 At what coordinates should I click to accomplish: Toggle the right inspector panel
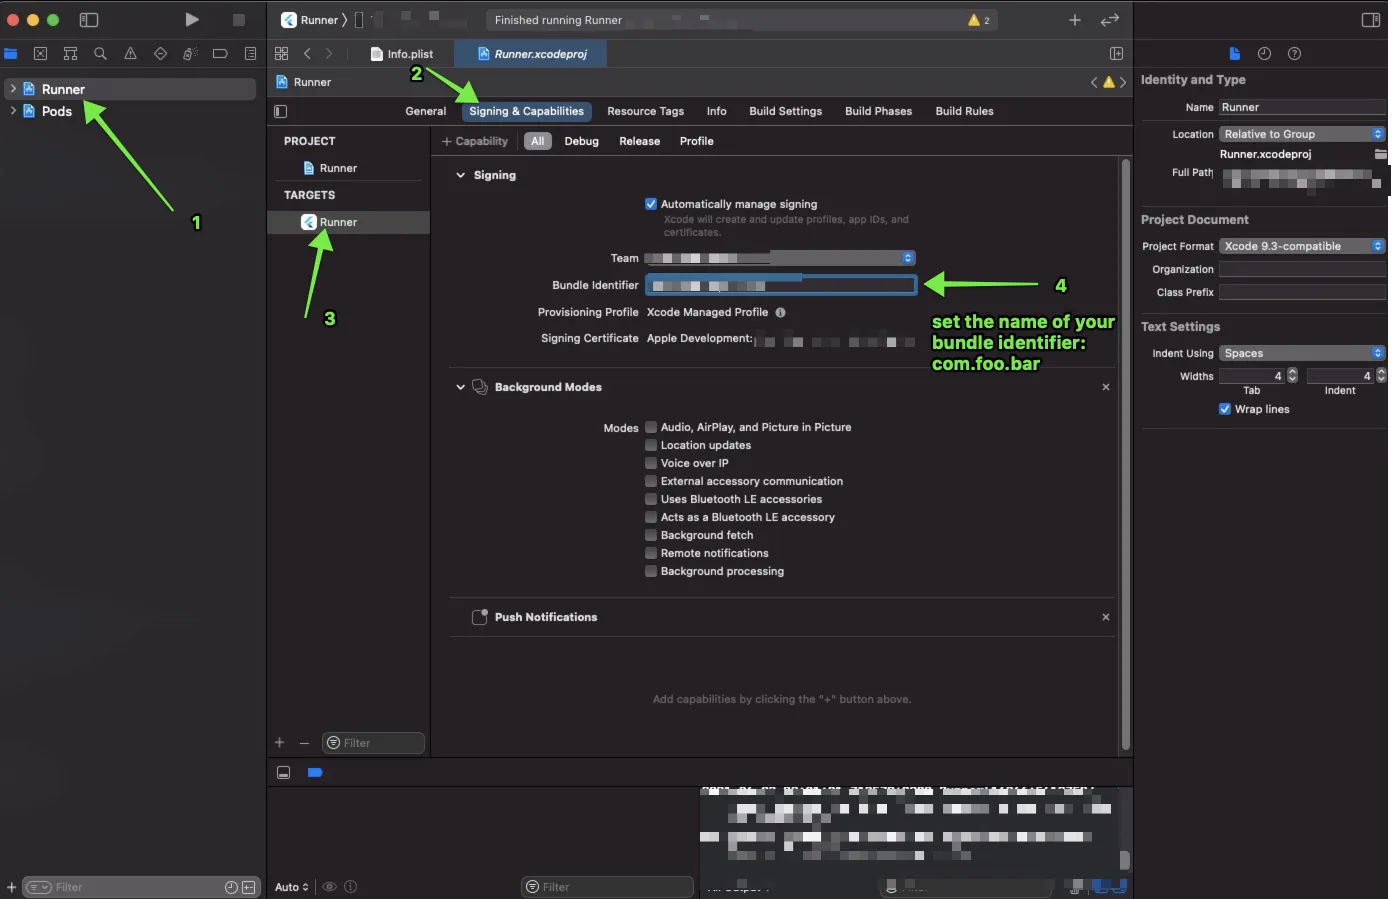click(1371, 20)
